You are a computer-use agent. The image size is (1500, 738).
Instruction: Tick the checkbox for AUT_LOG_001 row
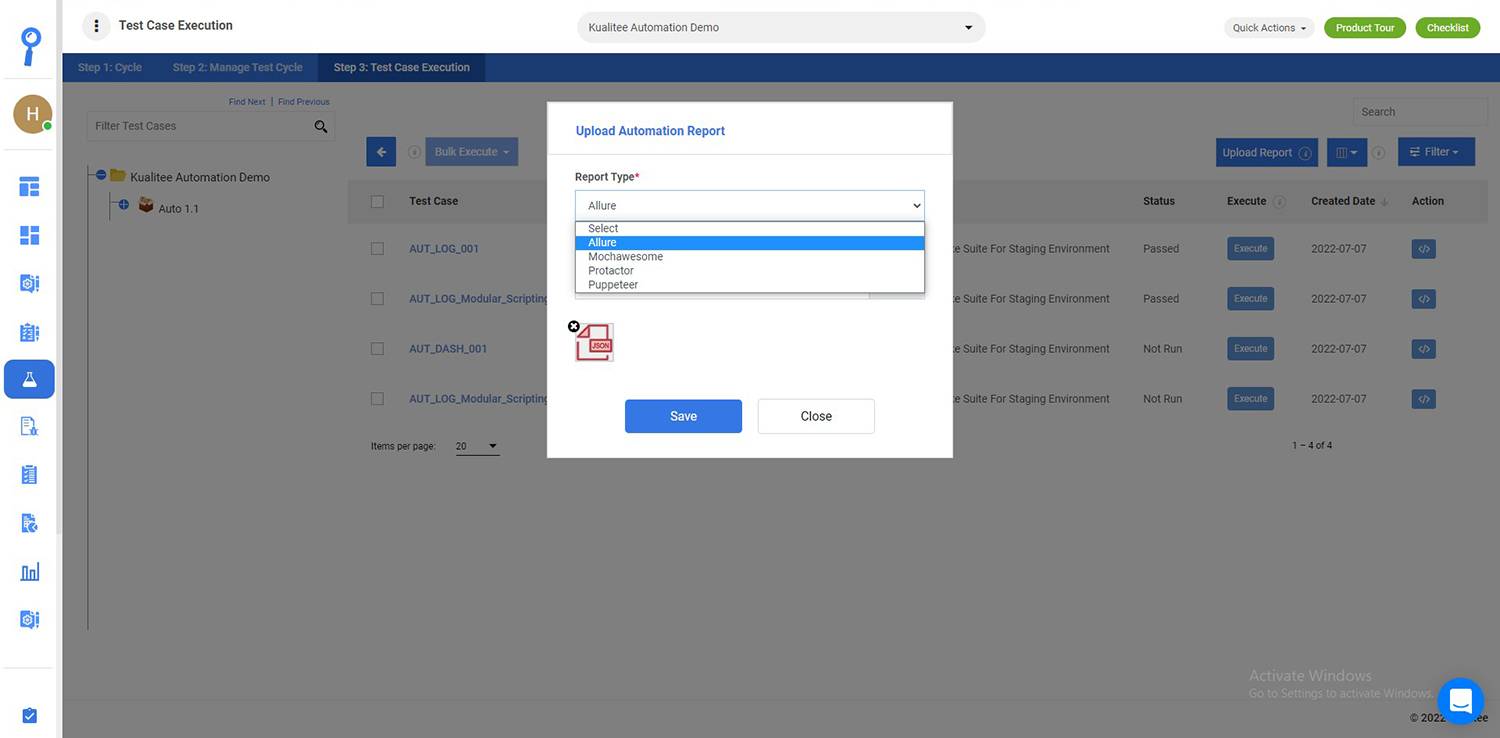click(x=377, y=249)
